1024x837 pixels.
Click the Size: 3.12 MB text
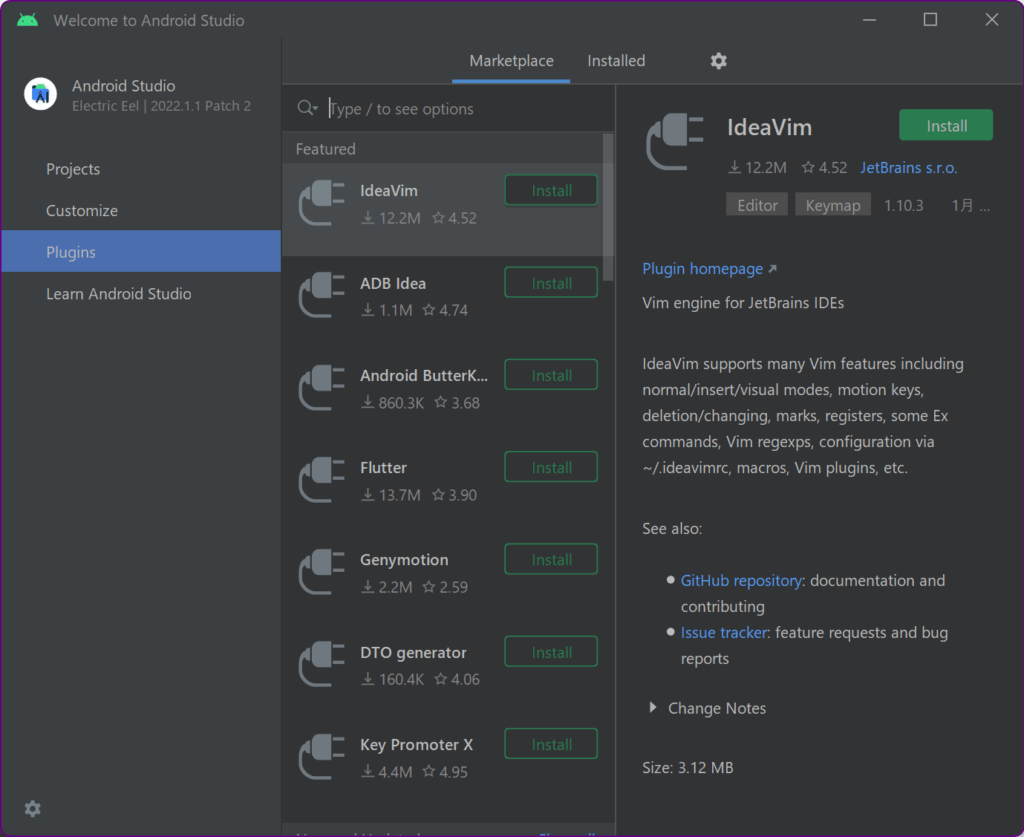click(x=688, y=767)
